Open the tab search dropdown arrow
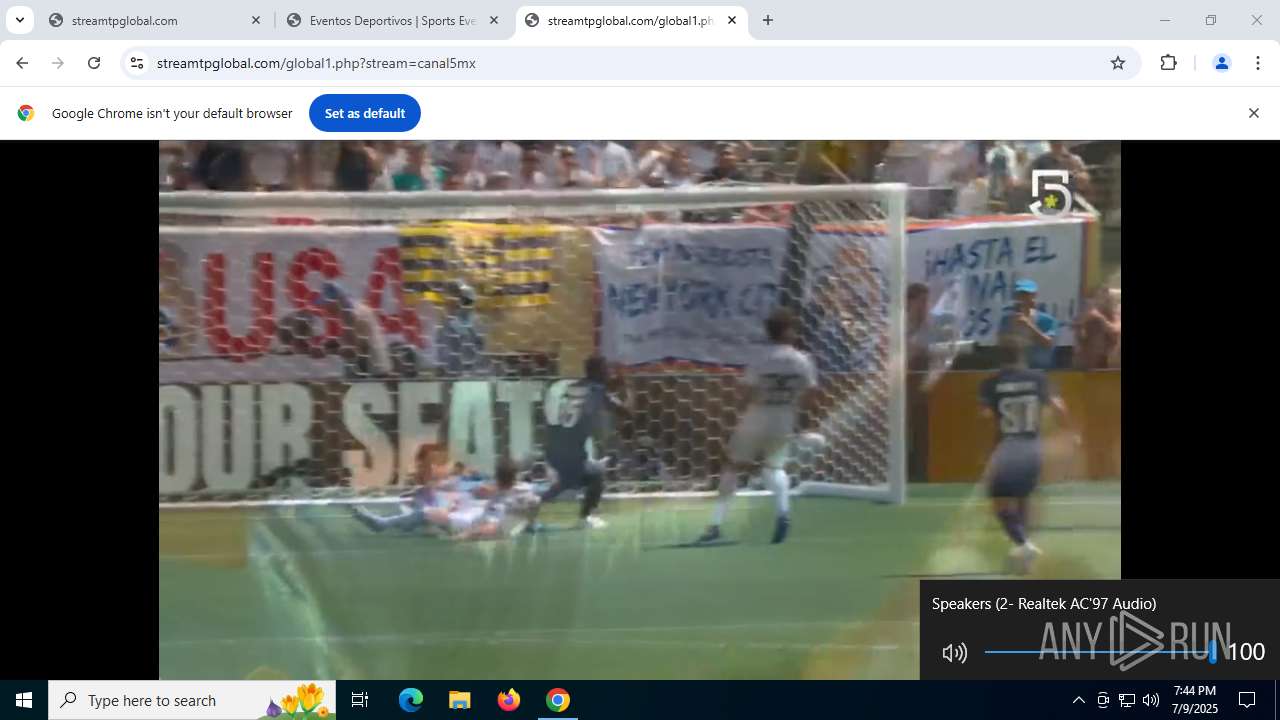The width and height of the screenshot is (1280, 720). pyautogui.click(x=19, y=20)
